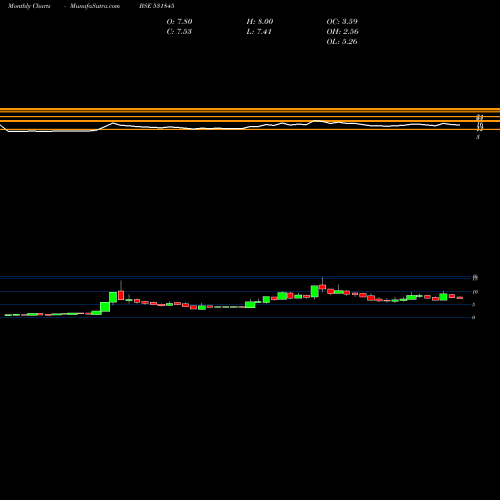Click the last red candle on the chart
500x500 pixels.
[x=460, y=298]
